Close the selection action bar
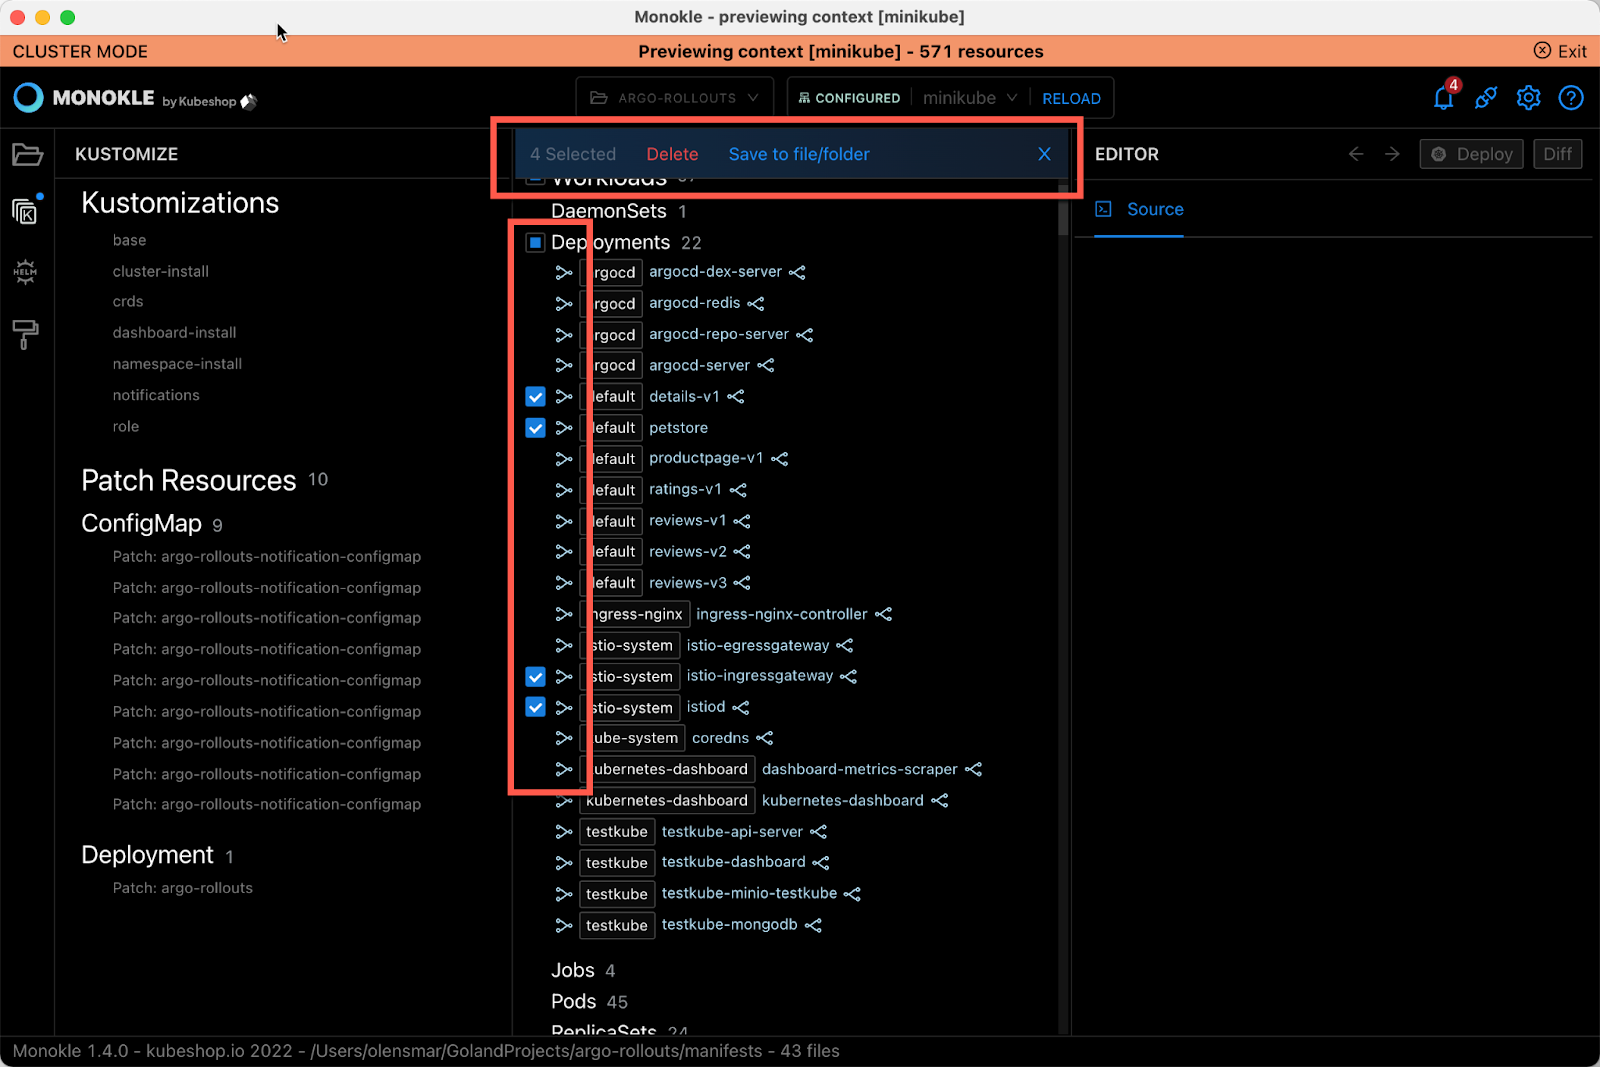 tap(1044, 154)
